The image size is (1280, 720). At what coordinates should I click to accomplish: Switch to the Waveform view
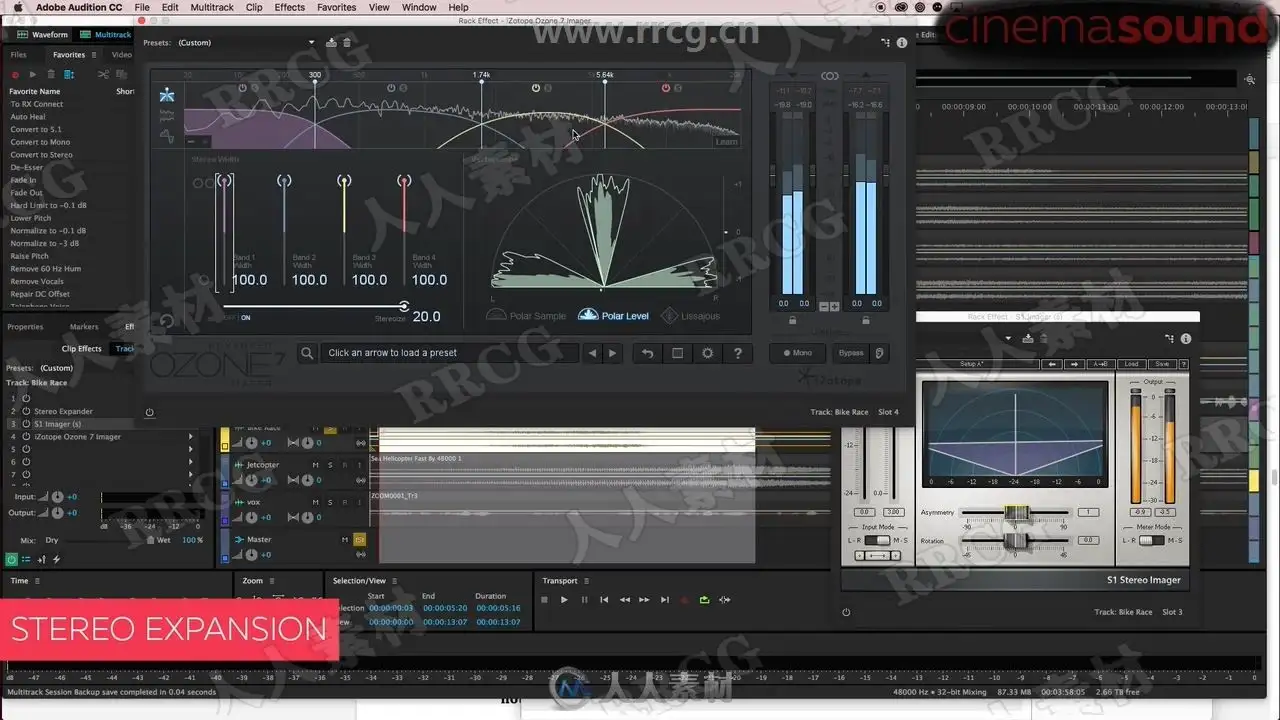pyautogui.click(x=42, y=35)
